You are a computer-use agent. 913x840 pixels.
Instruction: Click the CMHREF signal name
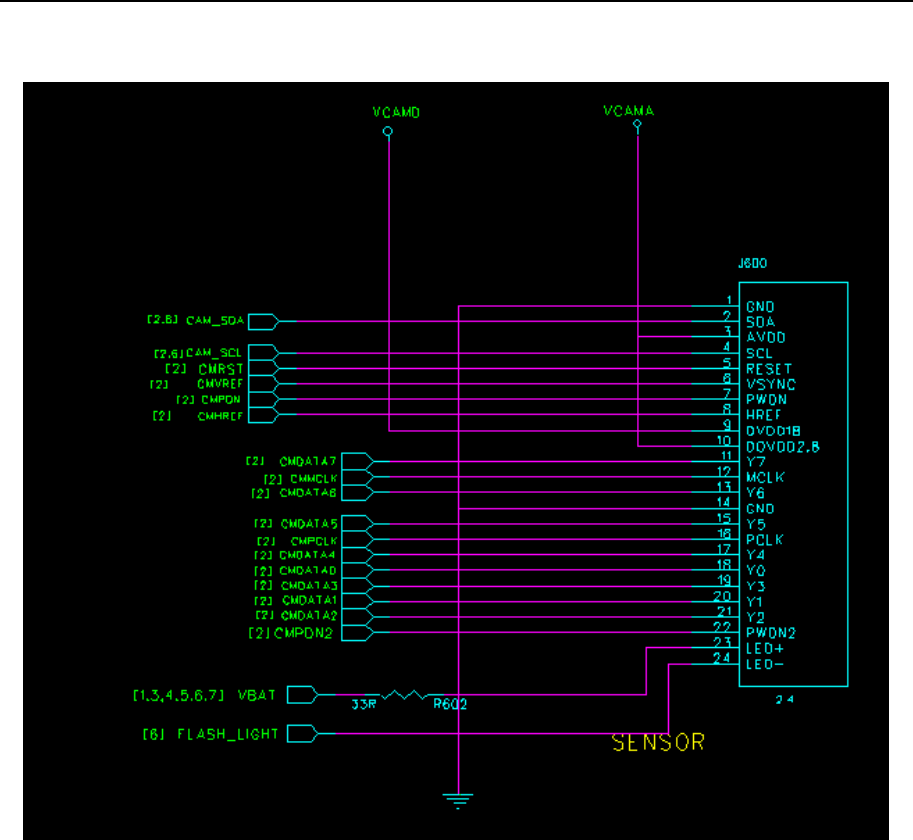click(220, 416)
